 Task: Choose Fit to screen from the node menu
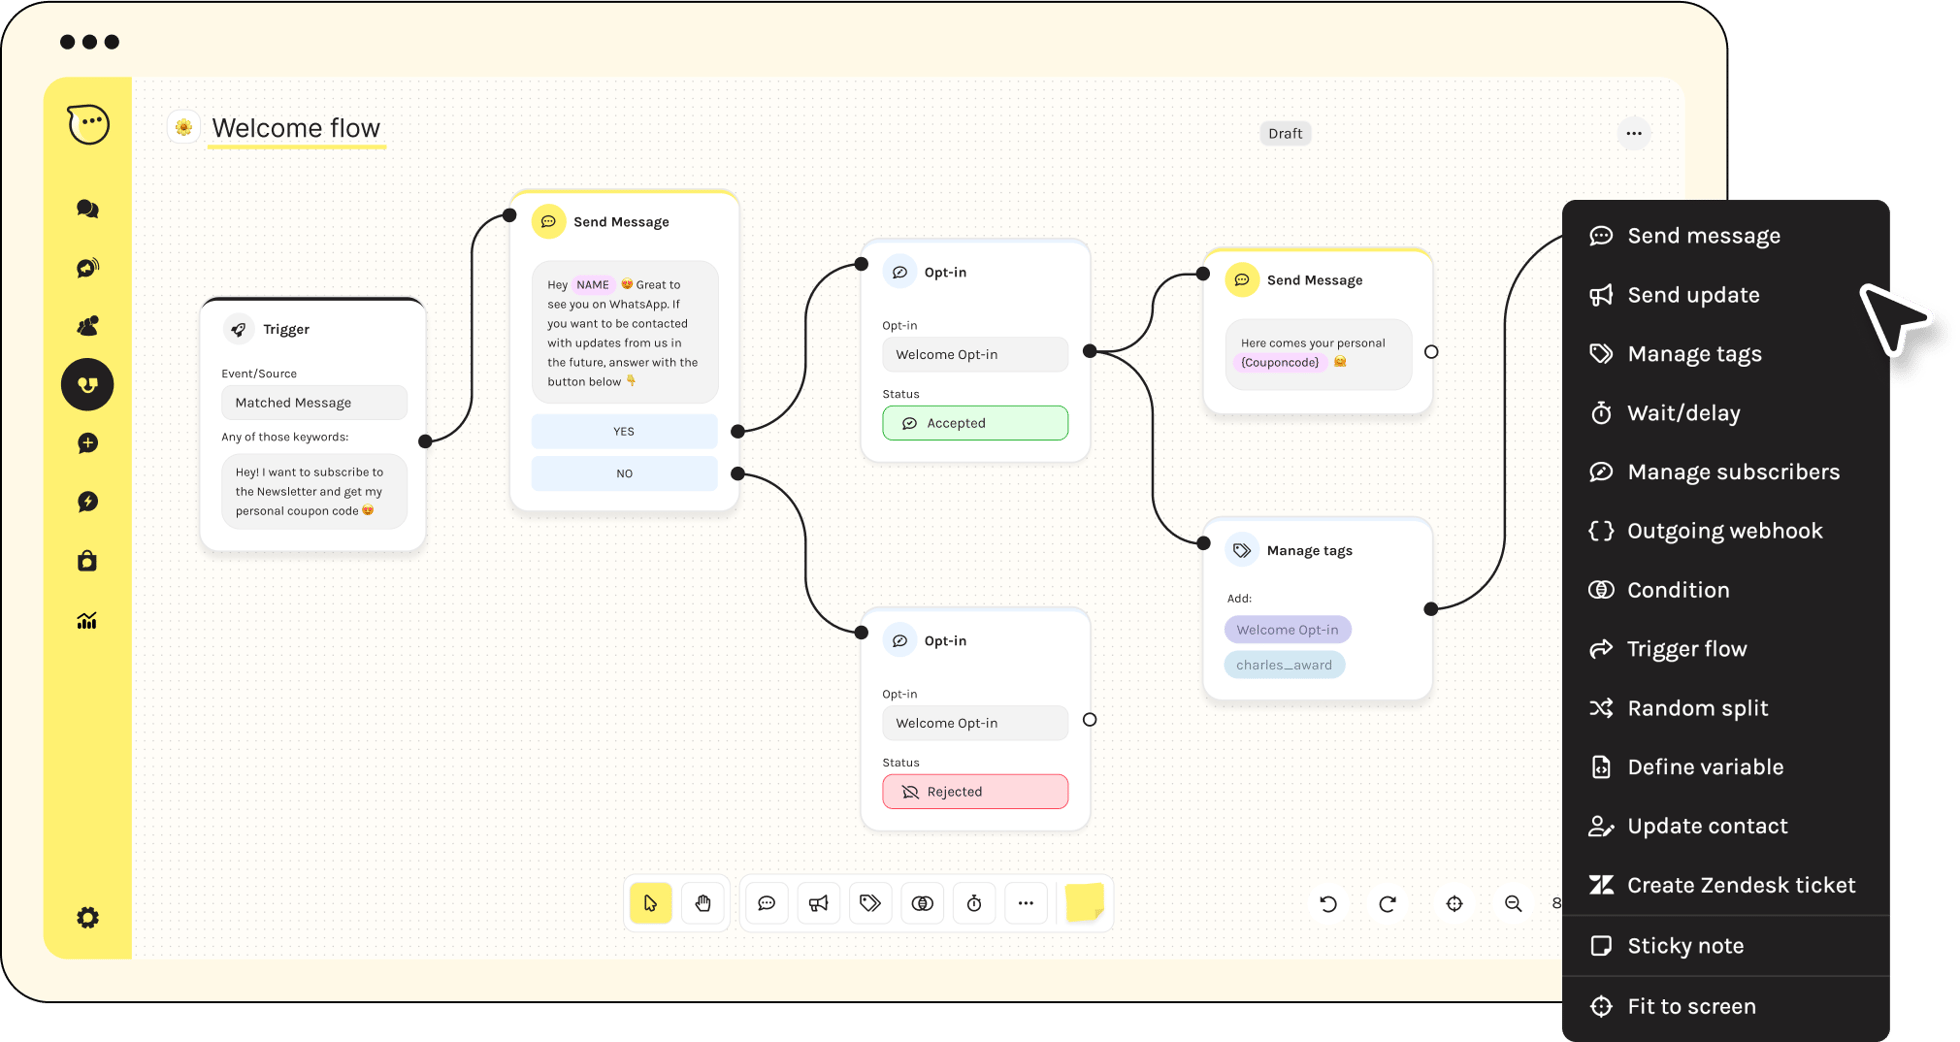click(x=1725, y=1006)
